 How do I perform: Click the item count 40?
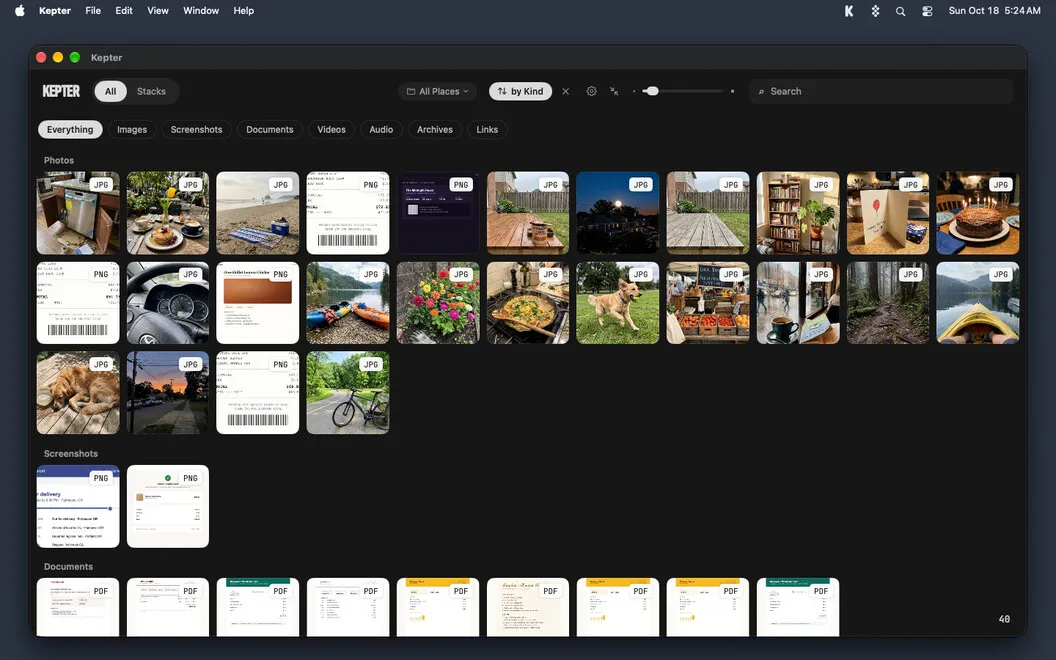click(1004, 619)
